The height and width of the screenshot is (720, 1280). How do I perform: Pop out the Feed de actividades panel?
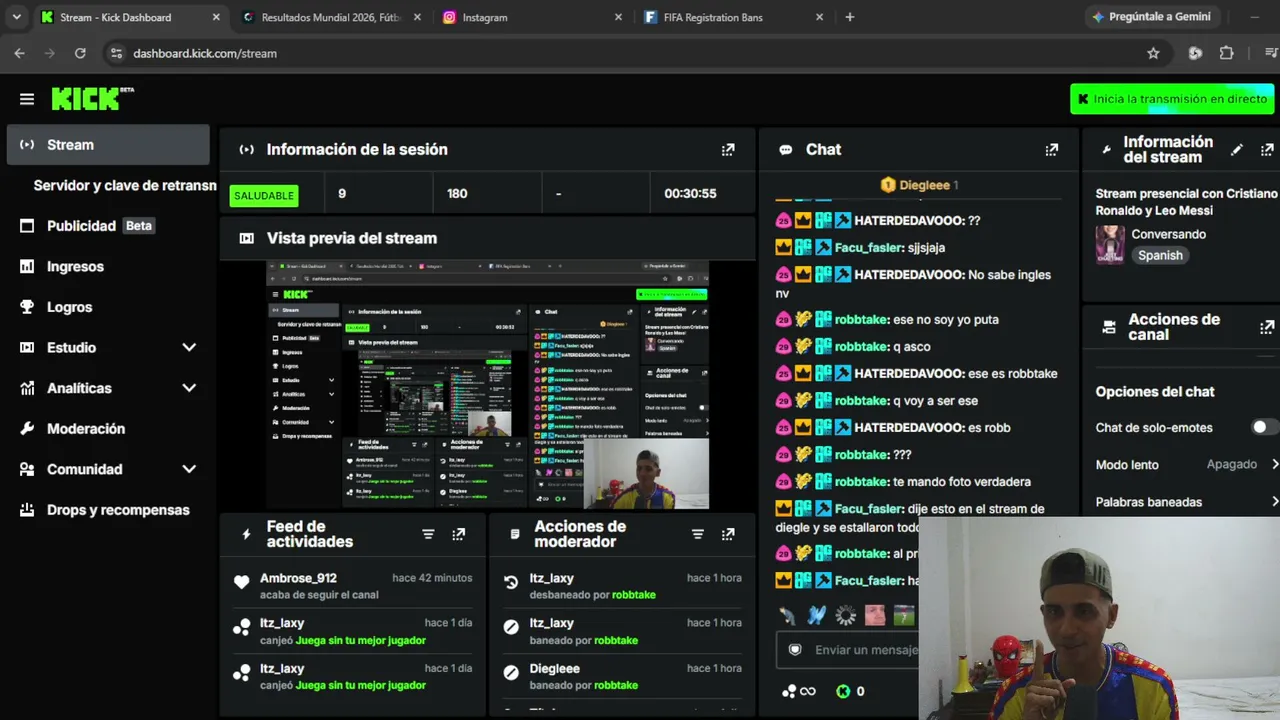coord(458,534)
